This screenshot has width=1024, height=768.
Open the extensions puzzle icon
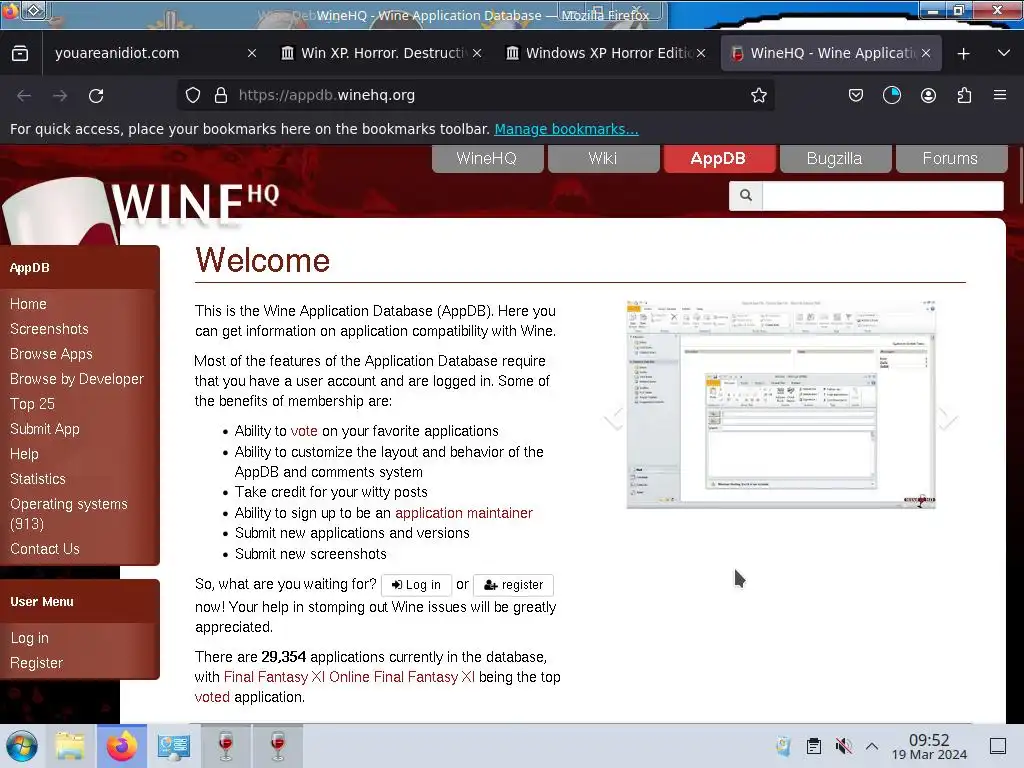tap(964, 95)
